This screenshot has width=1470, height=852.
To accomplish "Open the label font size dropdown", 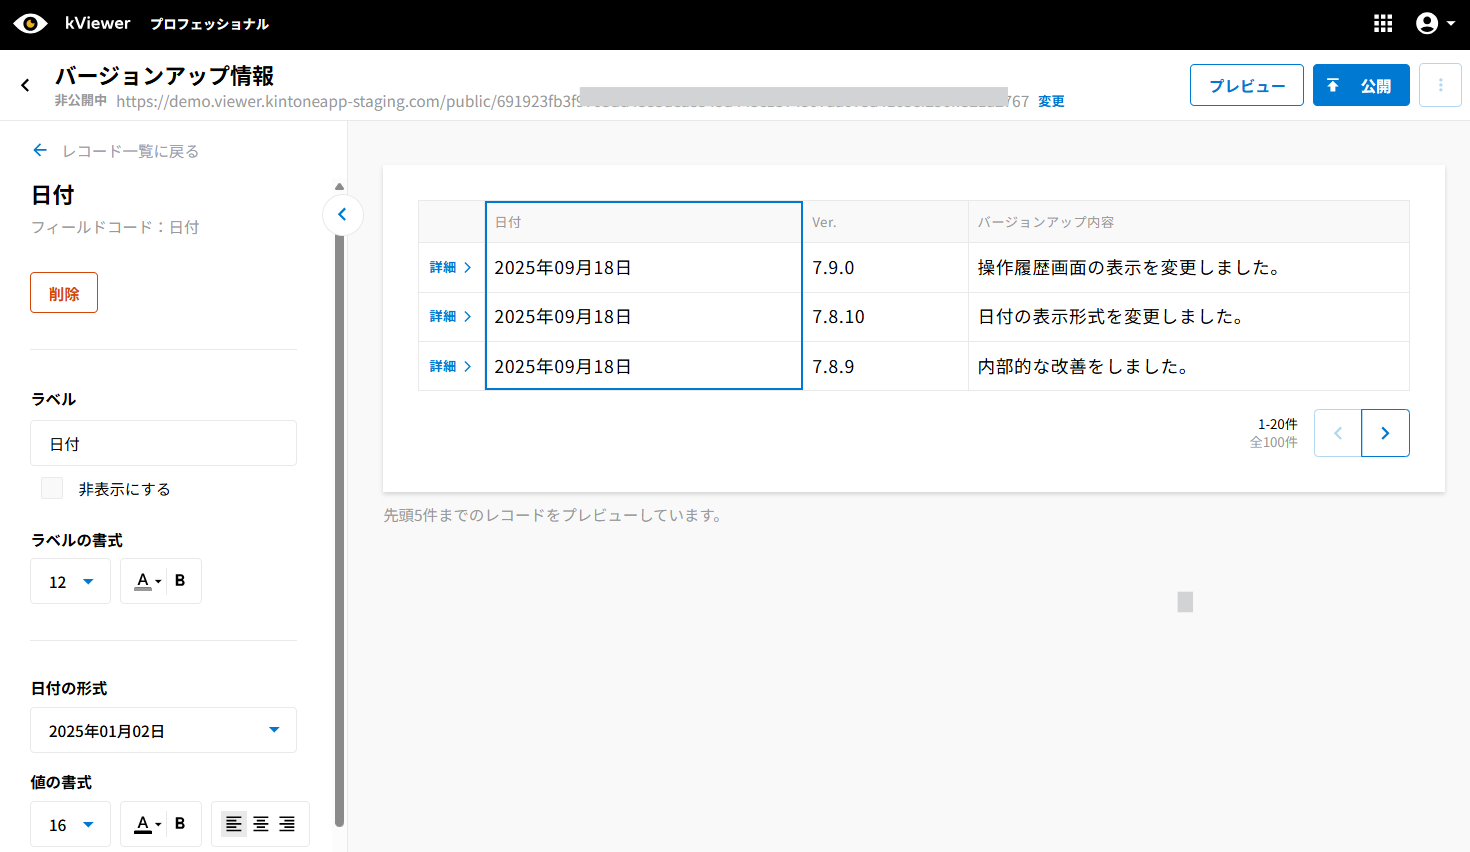I will [70, 581].
